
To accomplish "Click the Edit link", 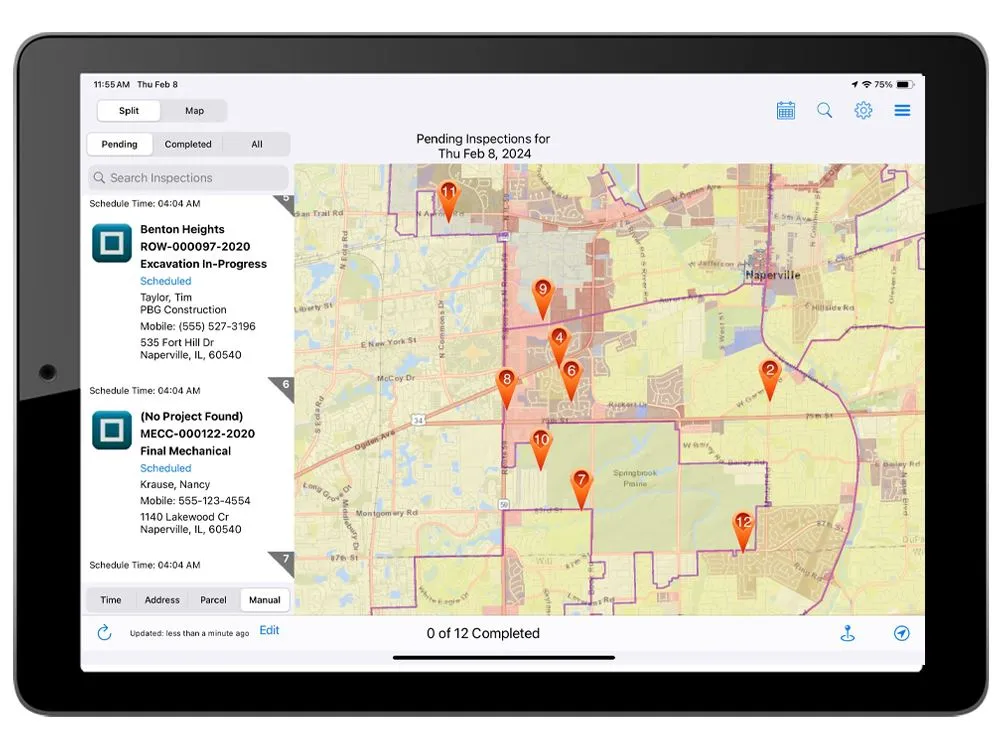I will [x=269, y=631].
